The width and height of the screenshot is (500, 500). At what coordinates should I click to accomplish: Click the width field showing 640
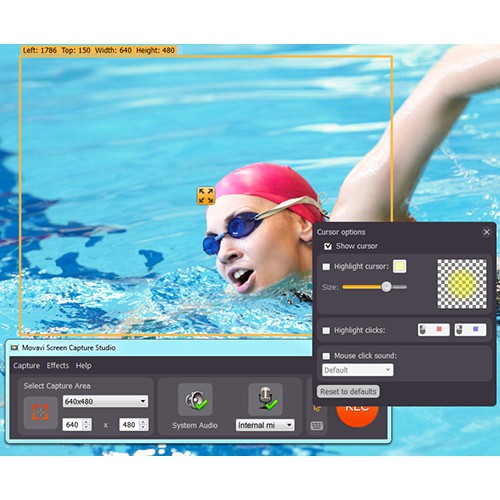point(72,425)
